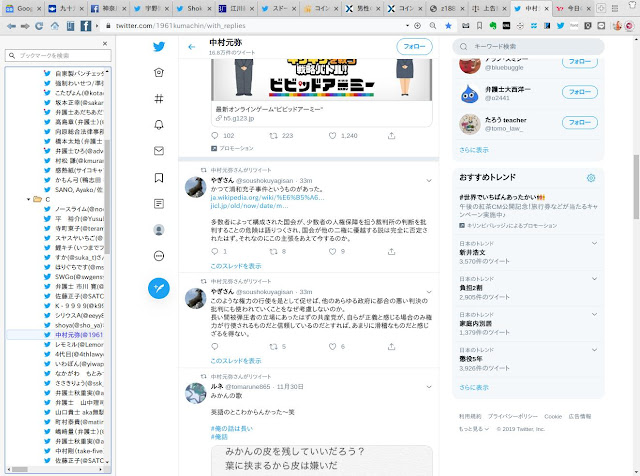Follow たろう teacher account
640x476 pixels.
click(580, 122)
